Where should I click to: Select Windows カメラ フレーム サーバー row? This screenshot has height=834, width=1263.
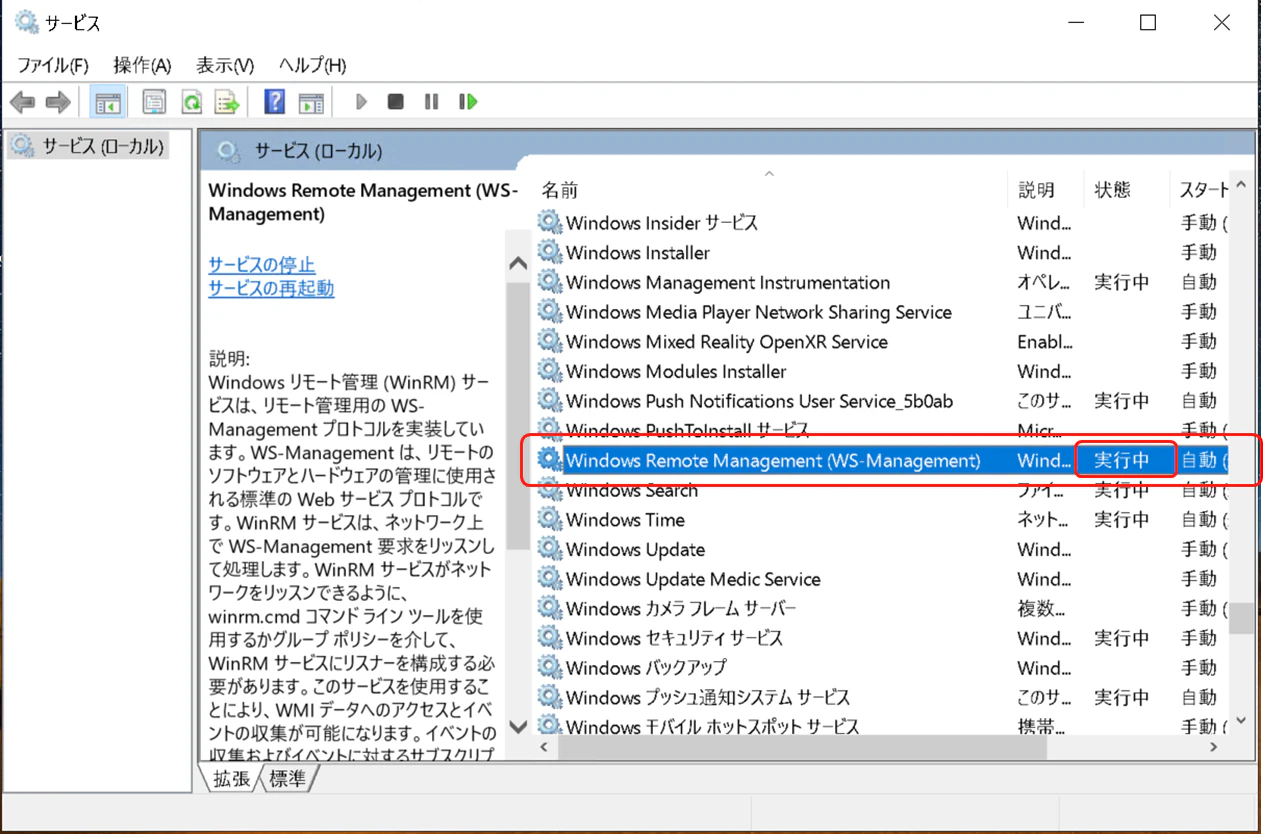tap(881, 608)
